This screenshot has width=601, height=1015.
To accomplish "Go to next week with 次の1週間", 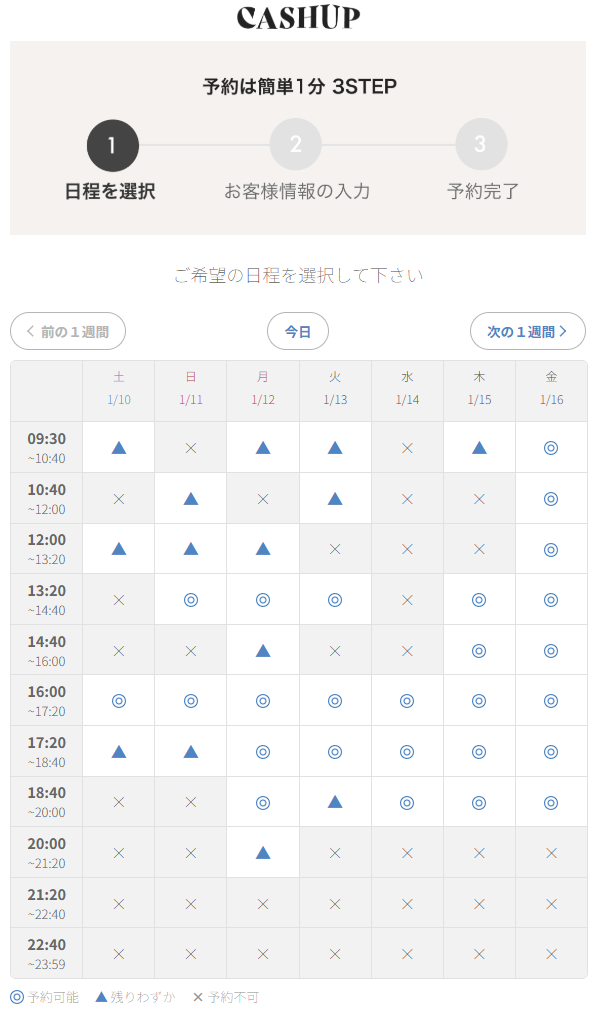I will click(527, 332).
